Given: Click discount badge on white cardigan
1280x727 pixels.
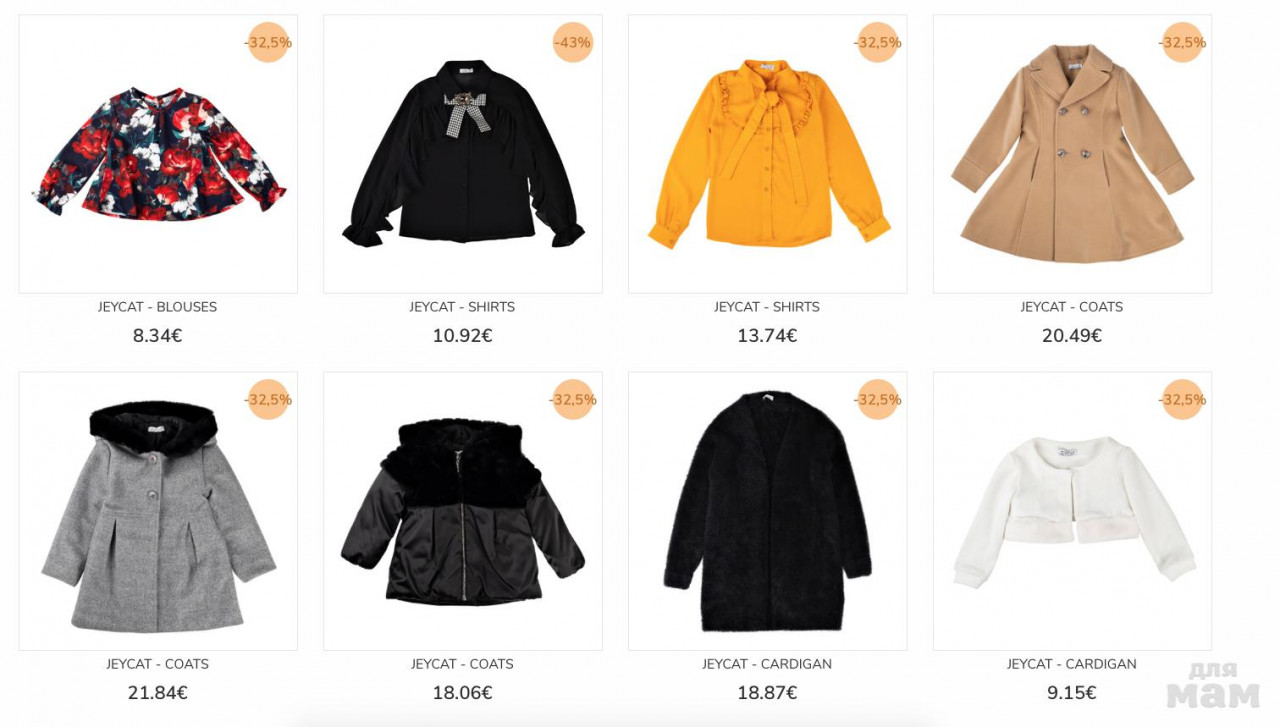Looking at the screenshot, I should click(x=1183, y=399).
